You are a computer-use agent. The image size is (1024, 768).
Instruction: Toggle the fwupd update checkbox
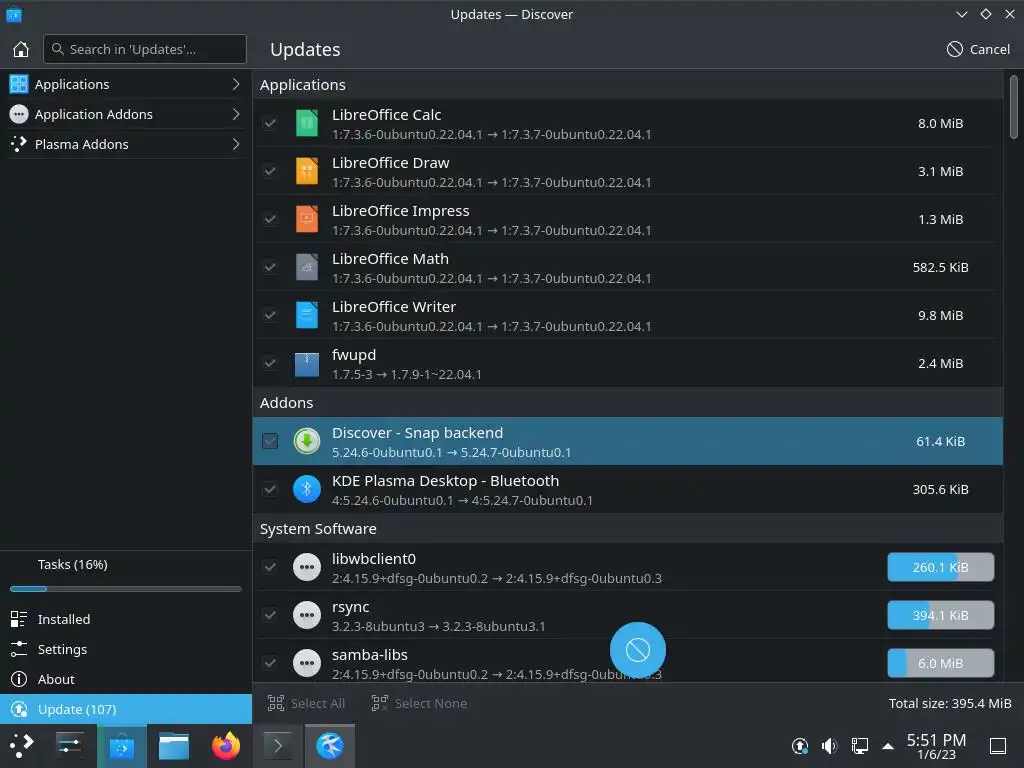[270, 363]
